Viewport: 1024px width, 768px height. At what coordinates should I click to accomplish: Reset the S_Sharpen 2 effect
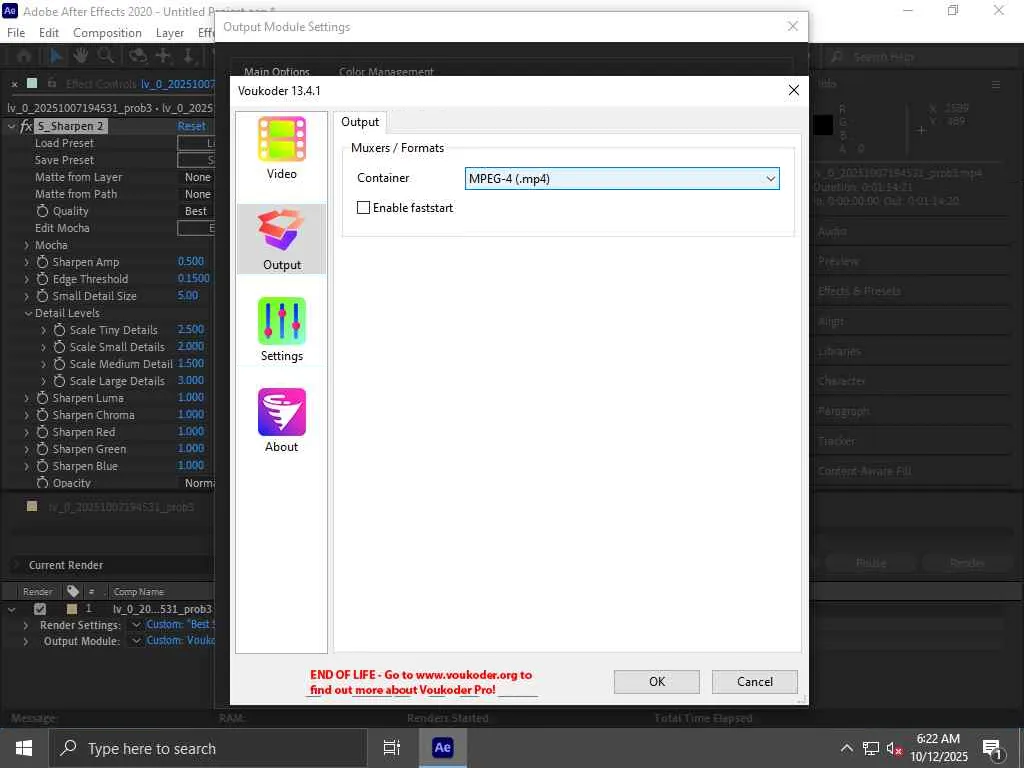[x=191, y=126]
